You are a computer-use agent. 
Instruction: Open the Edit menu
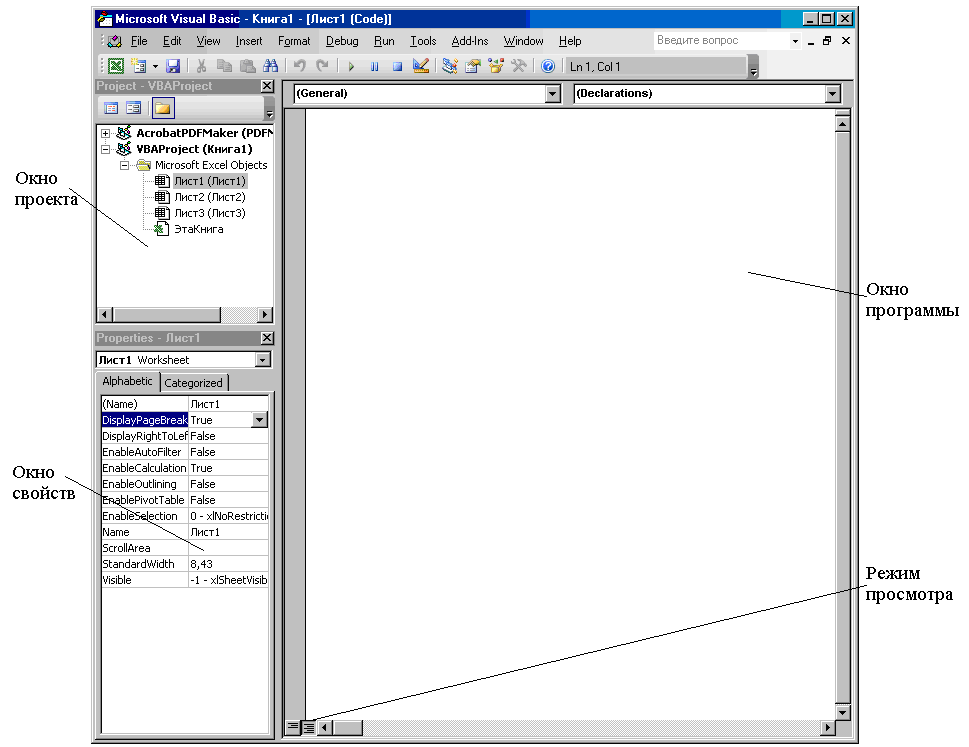172,41
